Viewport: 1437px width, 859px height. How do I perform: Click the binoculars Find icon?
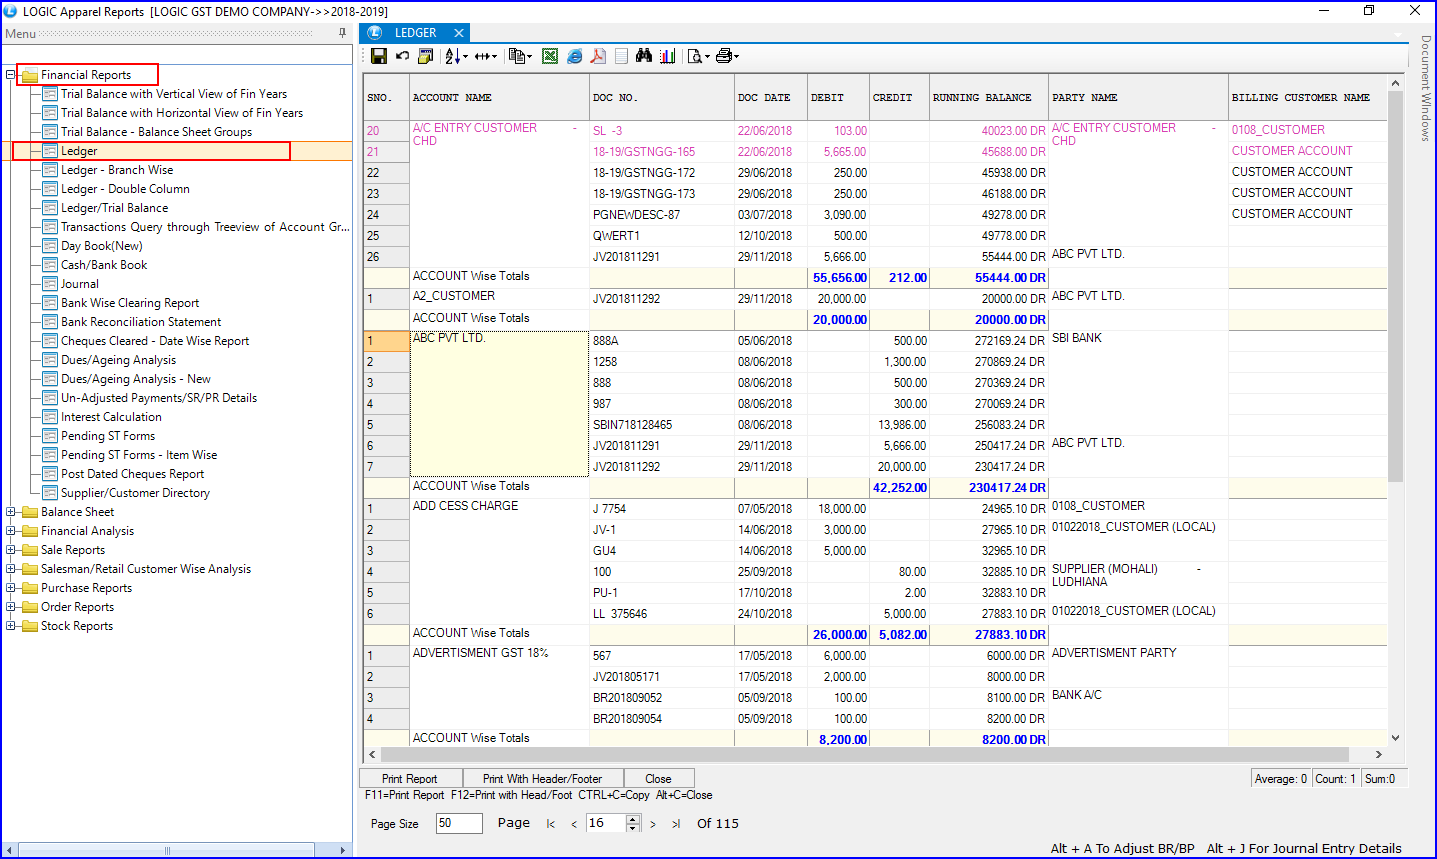pos(644,56)
